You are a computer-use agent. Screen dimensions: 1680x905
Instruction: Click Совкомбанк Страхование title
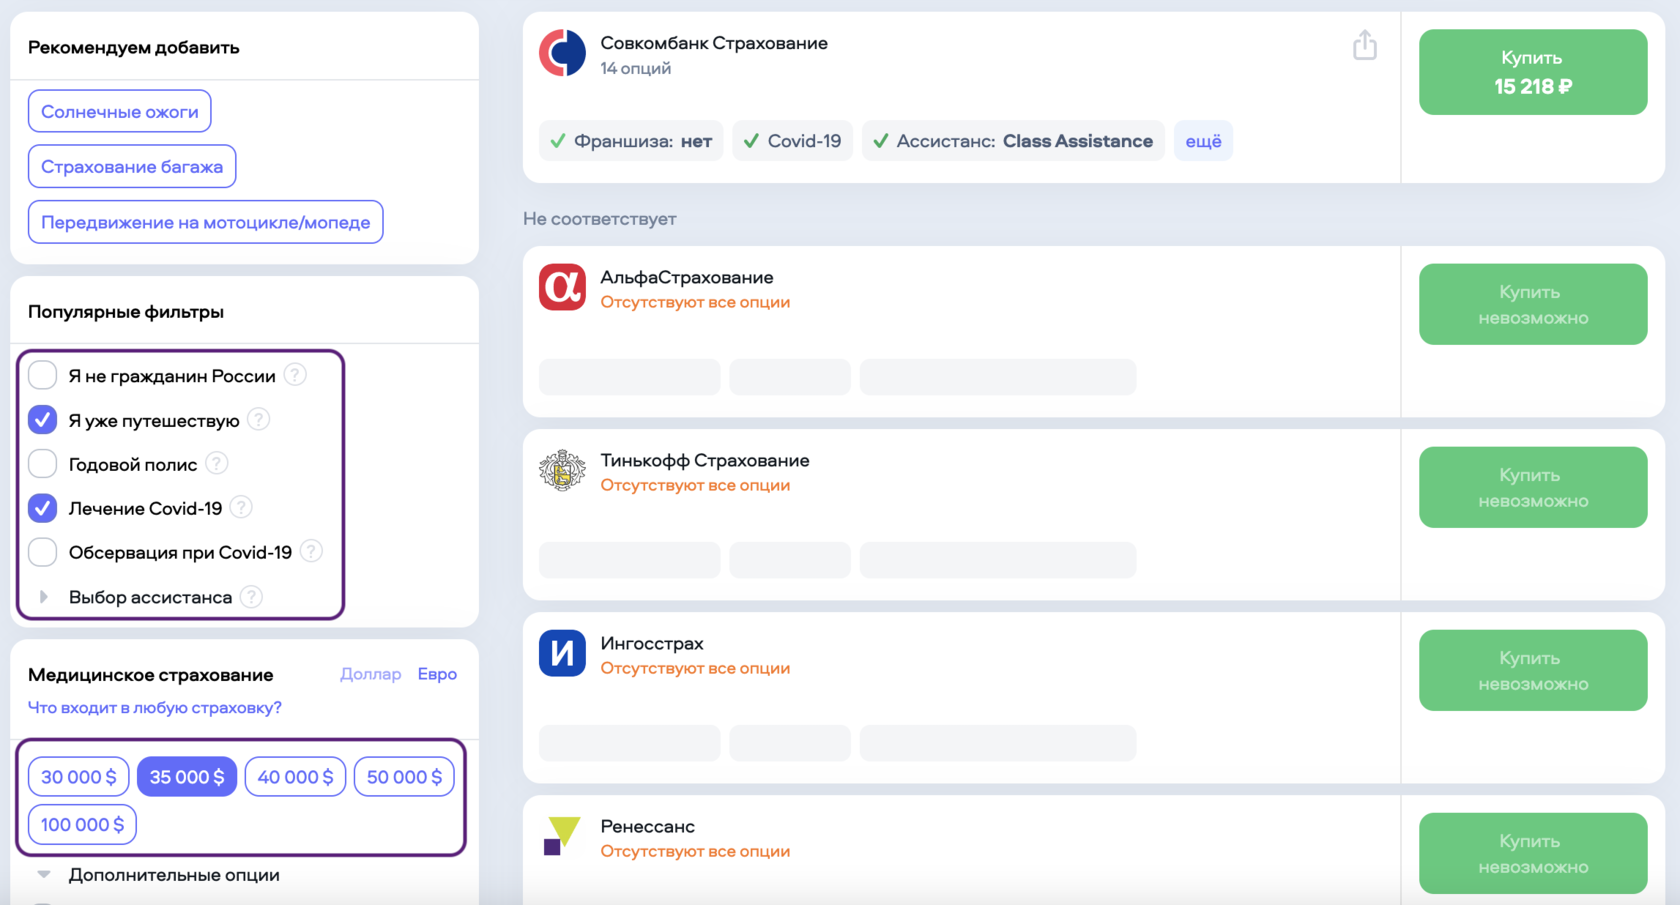click(x=714, y=43)
